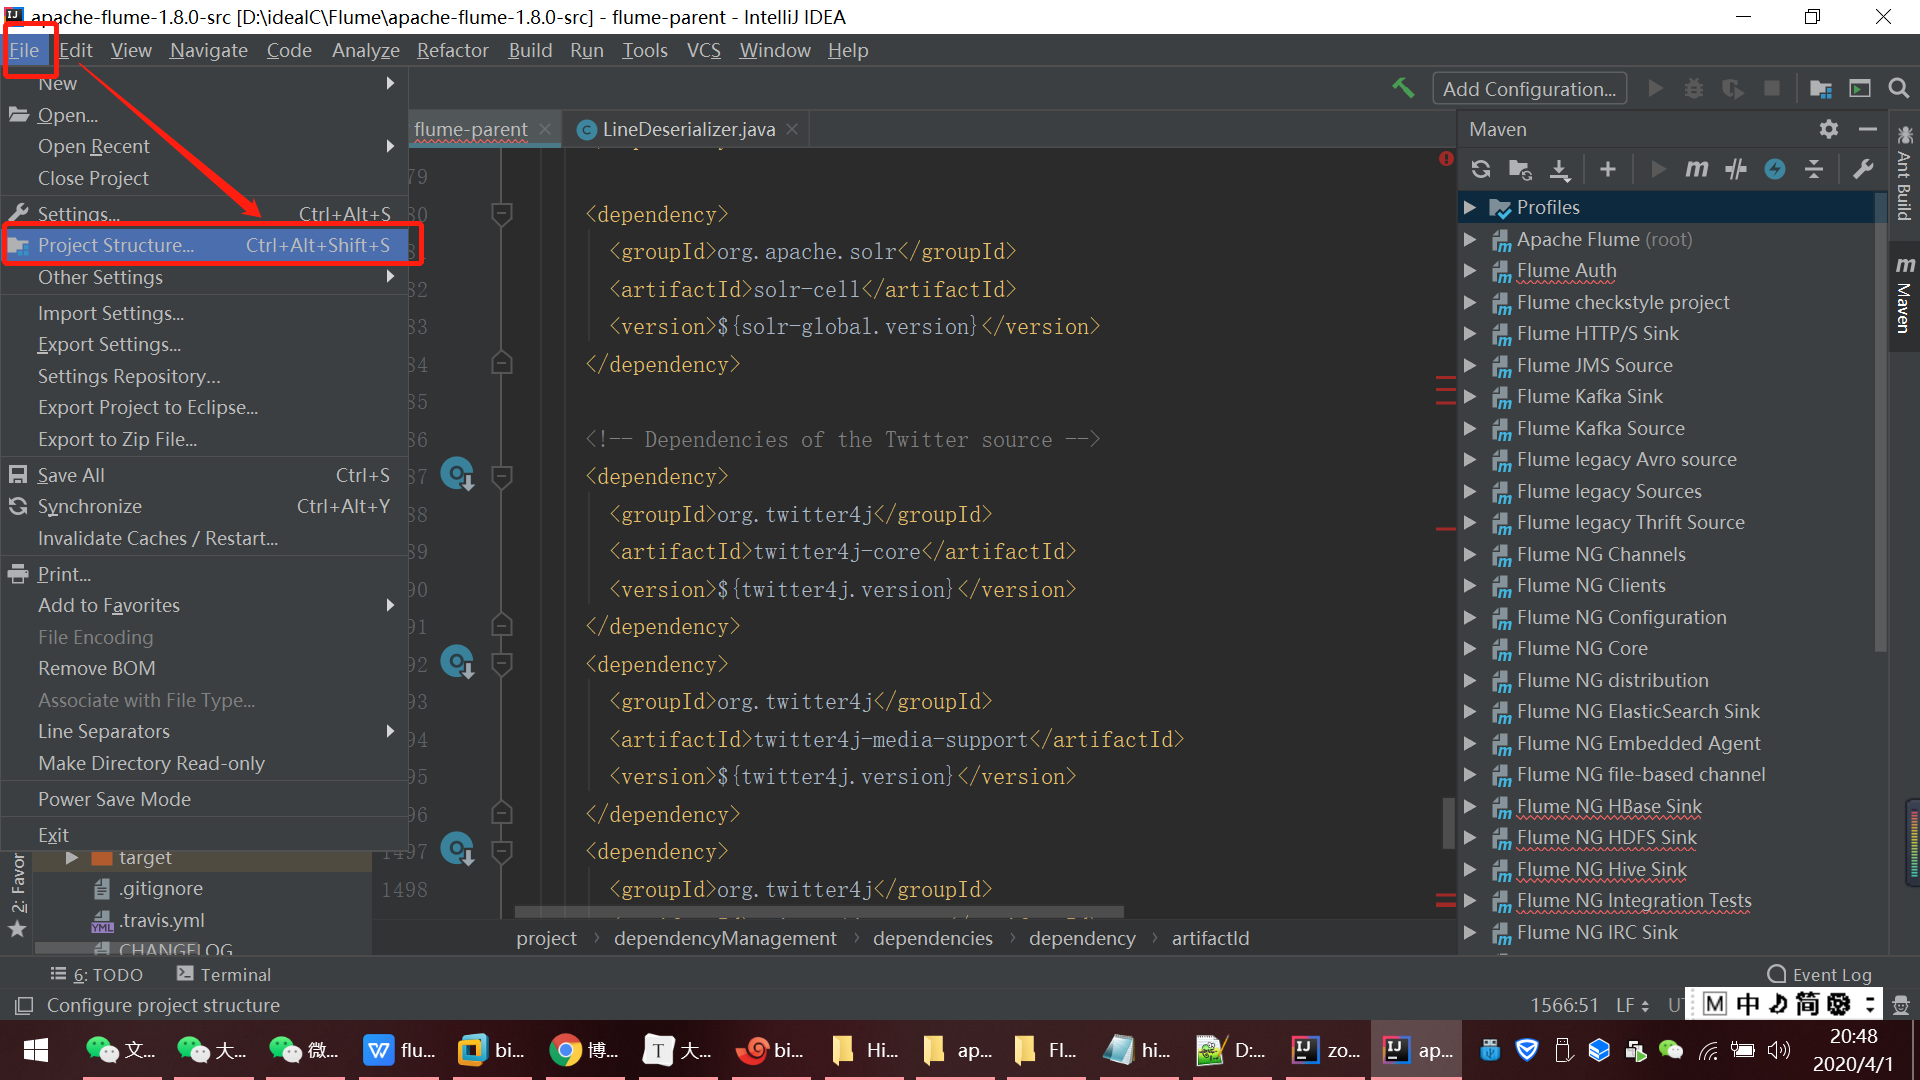Select .gitignore file in project tree
Viewport: 1920px width, 1080px height.
160,888
